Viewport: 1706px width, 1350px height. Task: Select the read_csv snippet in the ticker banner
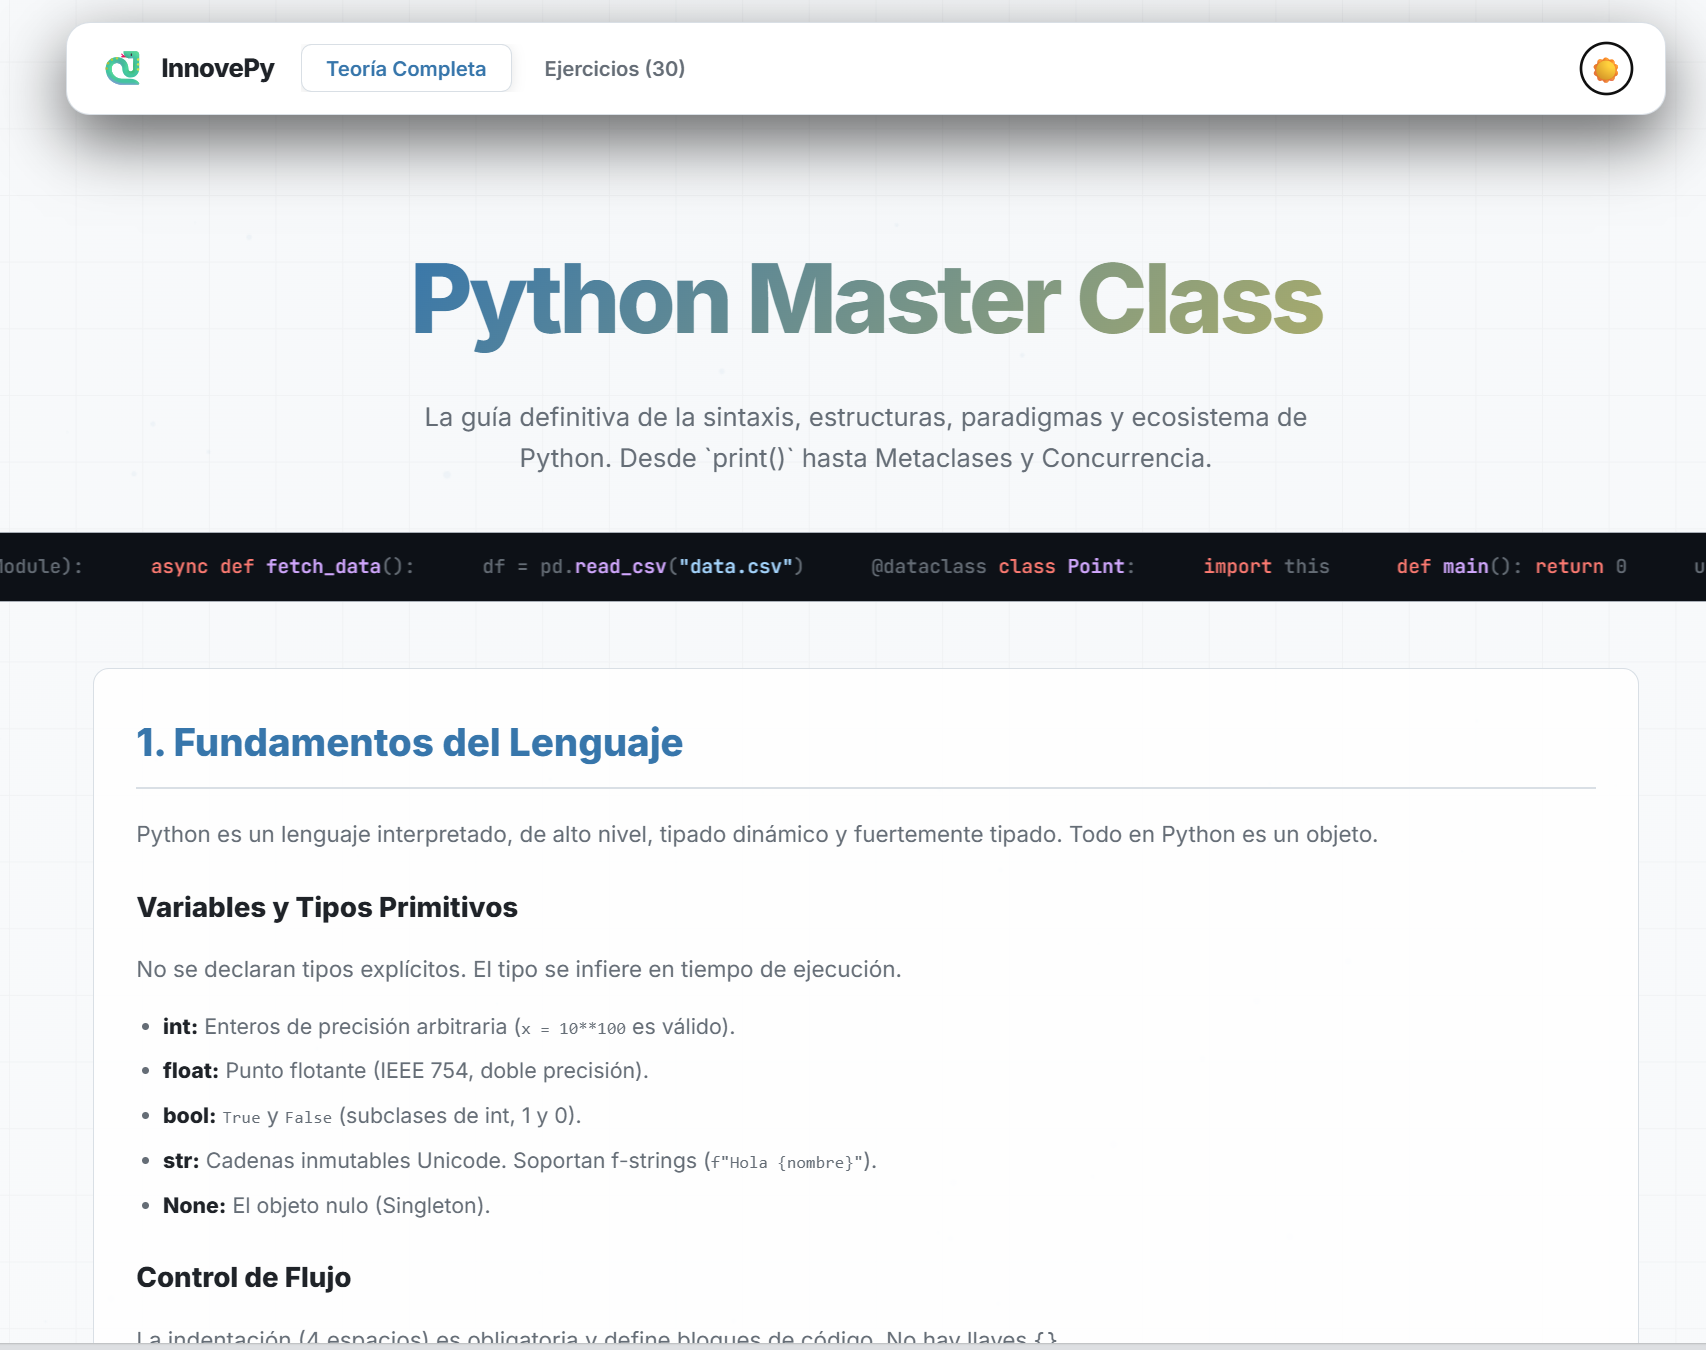coord(643,566)
